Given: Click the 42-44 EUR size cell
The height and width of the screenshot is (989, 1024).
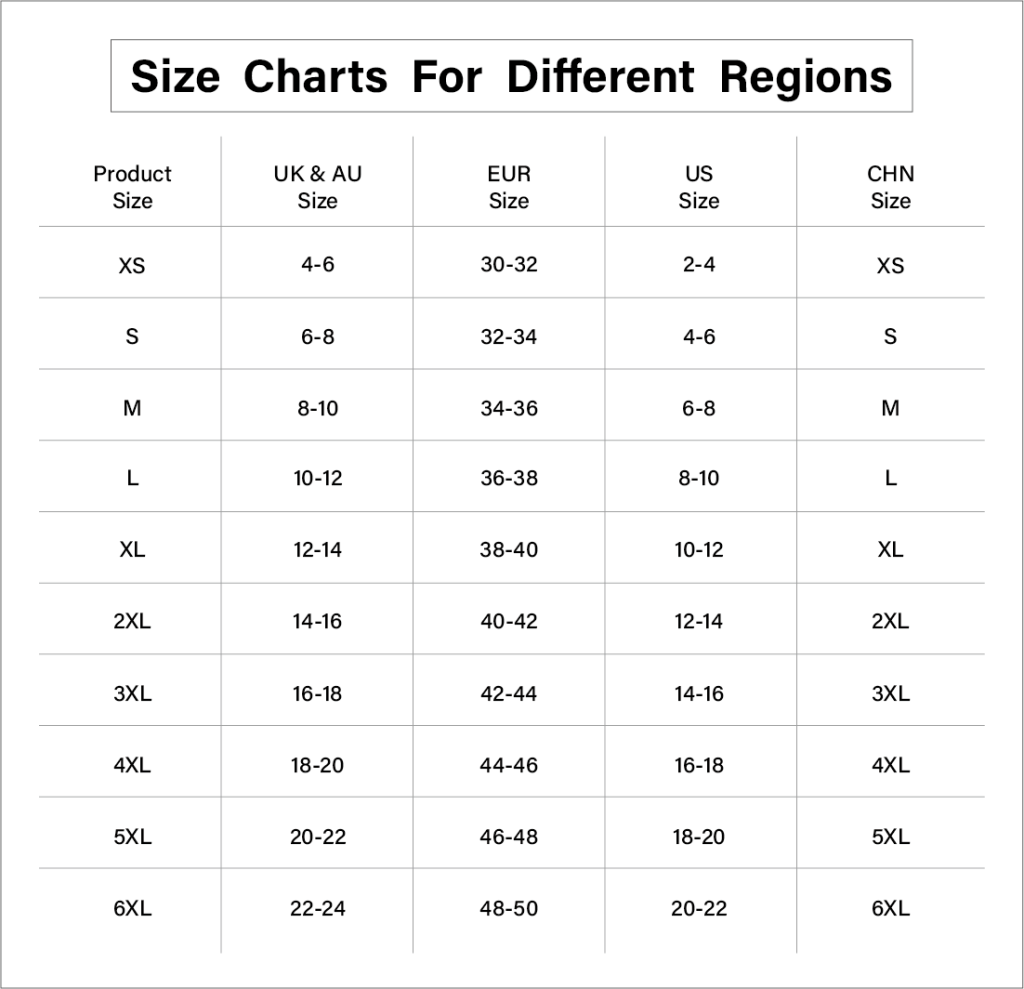Looking at the screenshot, I should coord(509,693).
